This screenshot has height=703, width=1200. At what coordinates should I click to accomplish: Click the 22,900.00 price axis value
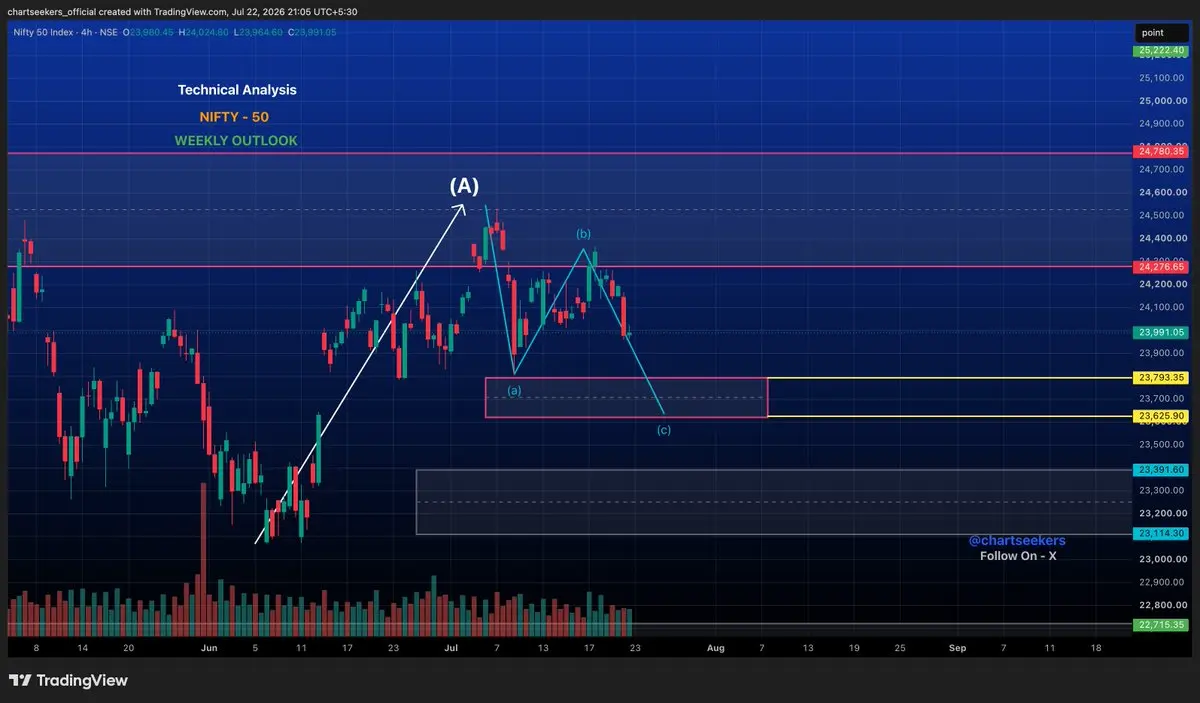coord(1161,583)
